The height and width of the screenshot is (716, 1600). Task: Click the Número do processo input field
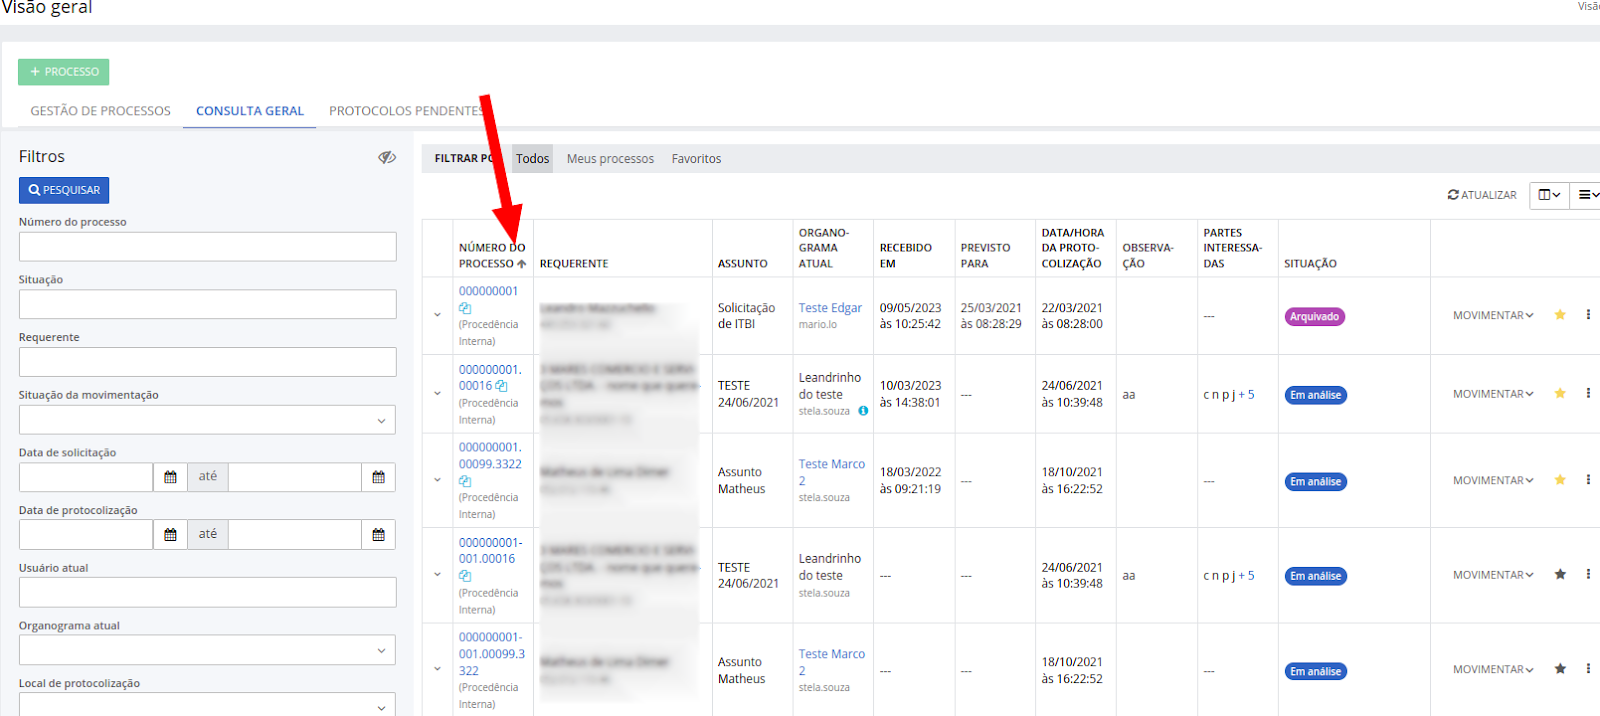[207, 247]
